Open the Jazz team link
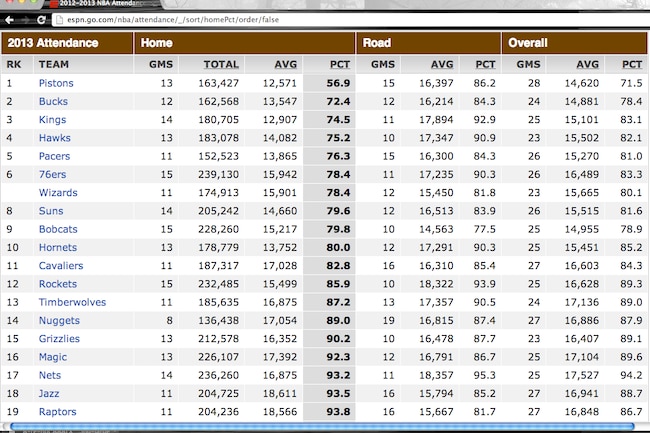 click(49, 393)
